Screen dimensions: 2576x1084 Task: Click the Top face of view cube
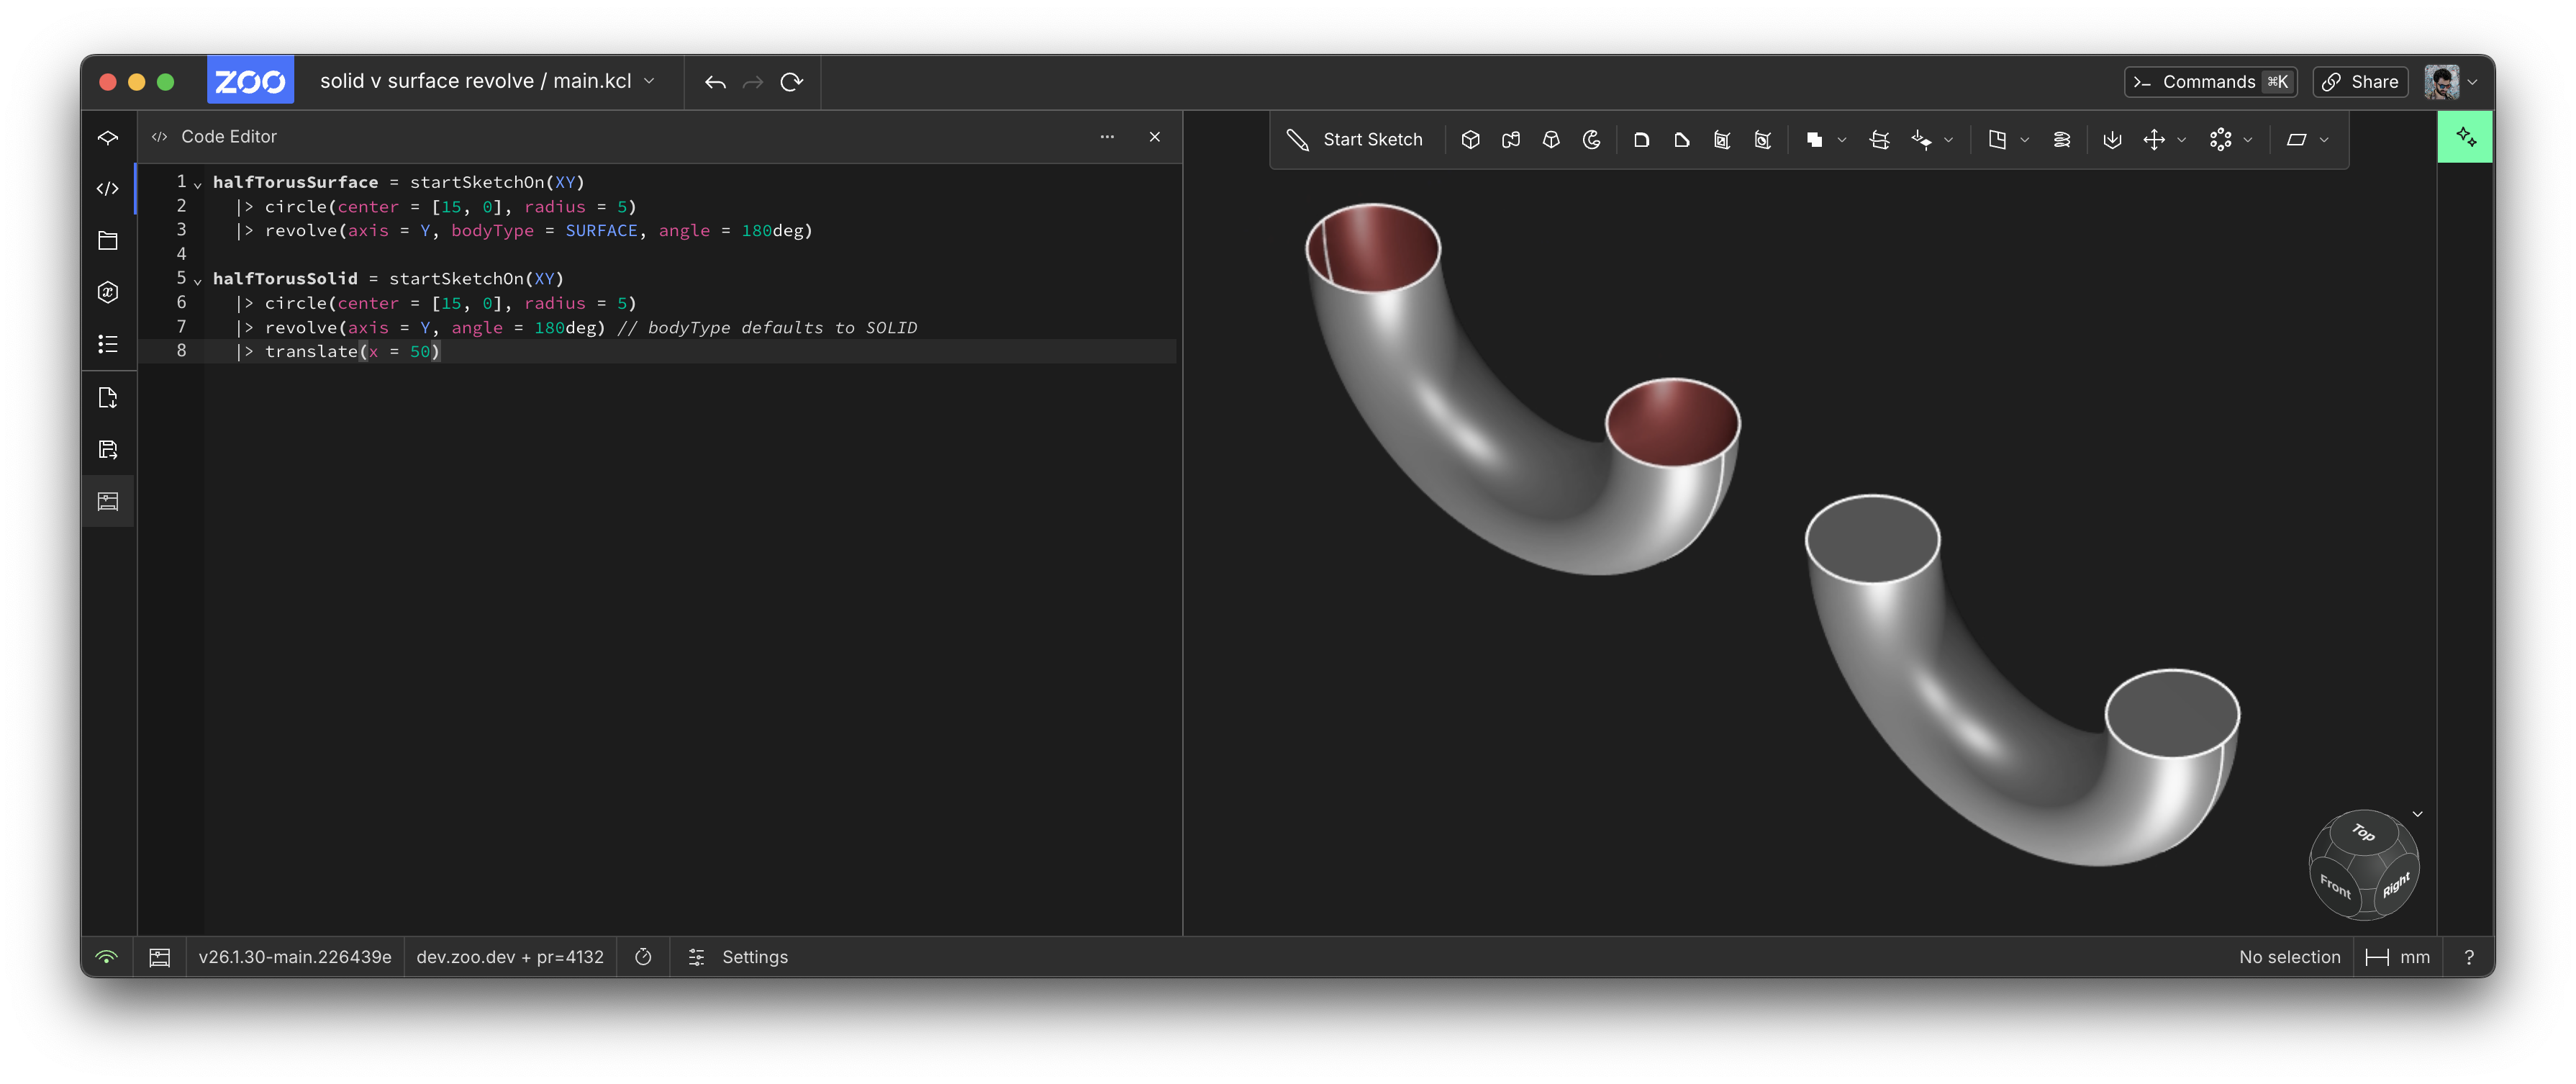[x=2363, y=832]
